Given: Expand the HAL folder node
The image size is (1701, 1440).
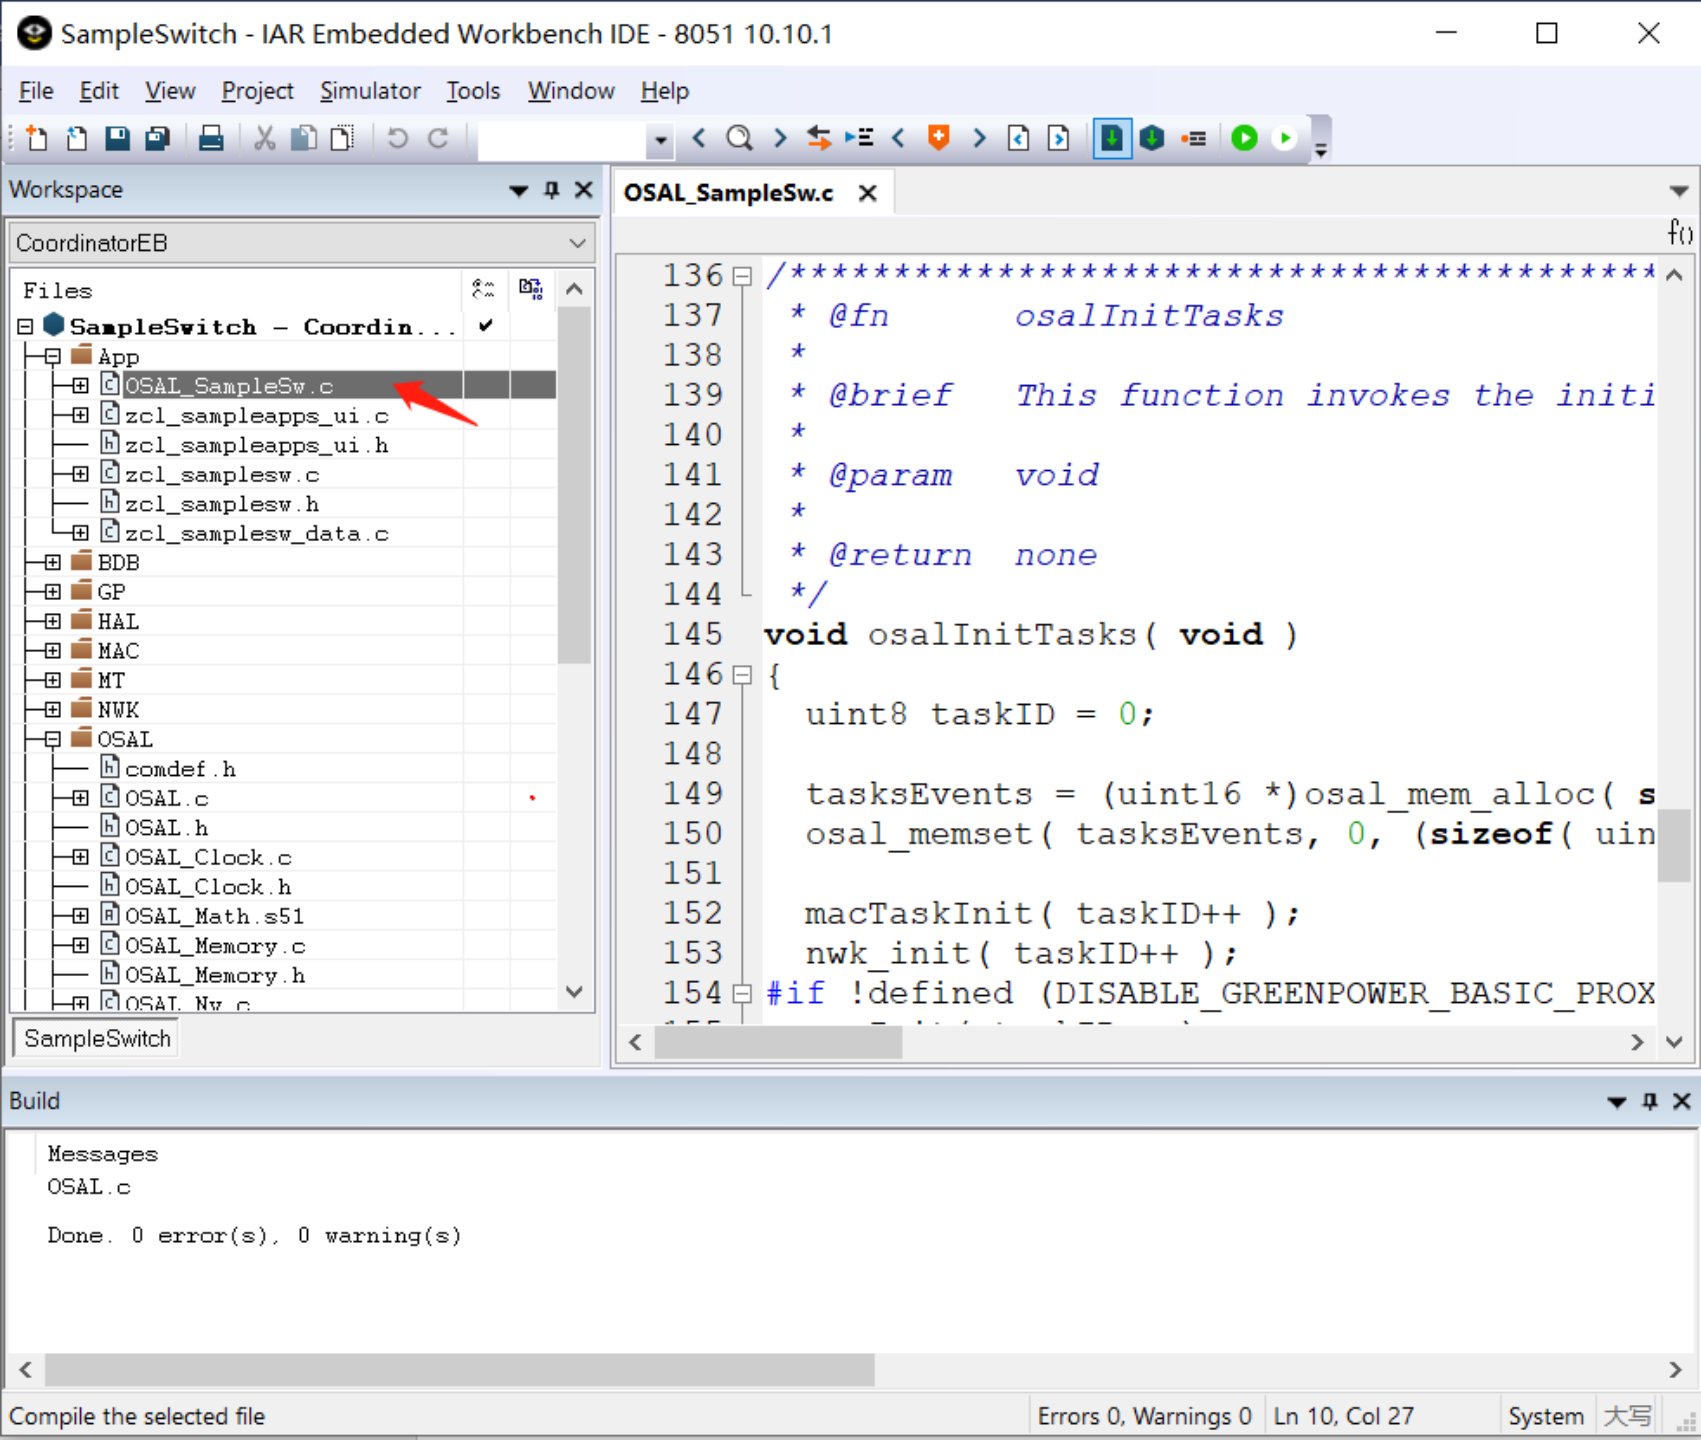Looking at the screenshot, I should click(x=52, y=621).
